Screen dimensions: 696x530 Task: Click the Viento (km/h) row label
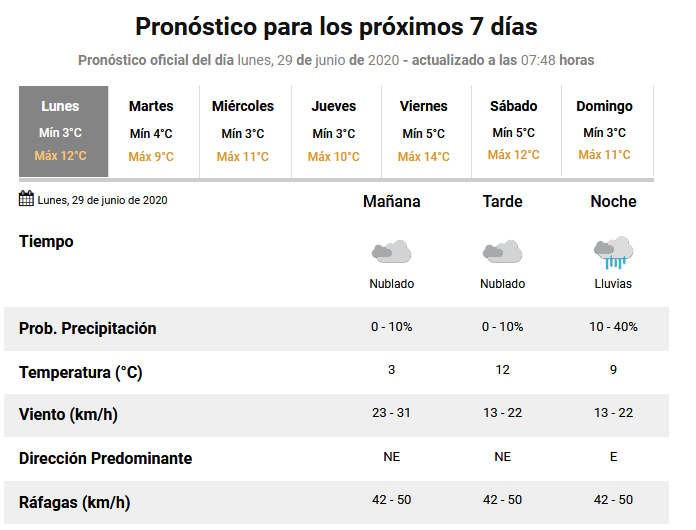[75, 414]
